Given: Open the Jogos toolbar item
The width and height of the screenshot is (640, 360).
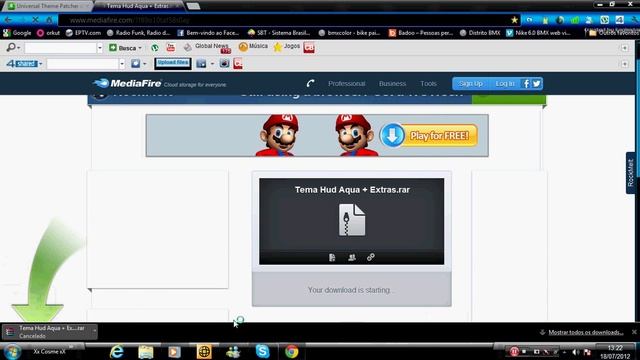Looking at the screenshot, I should pyautogui.click(x=287, y=47).
